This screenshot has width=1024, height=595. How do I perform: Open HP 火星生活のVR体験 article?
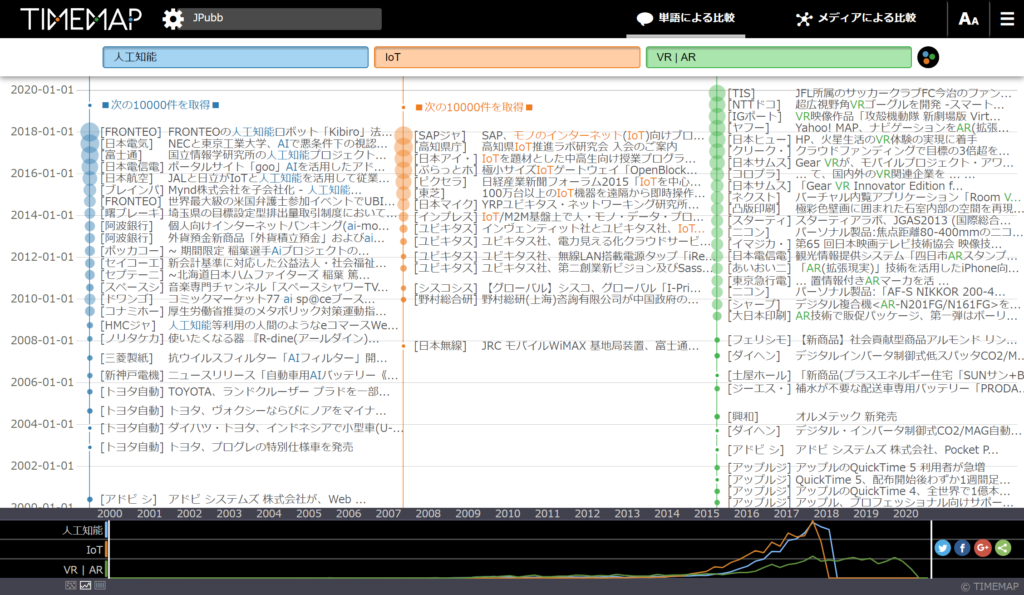(x=853, y=139)
